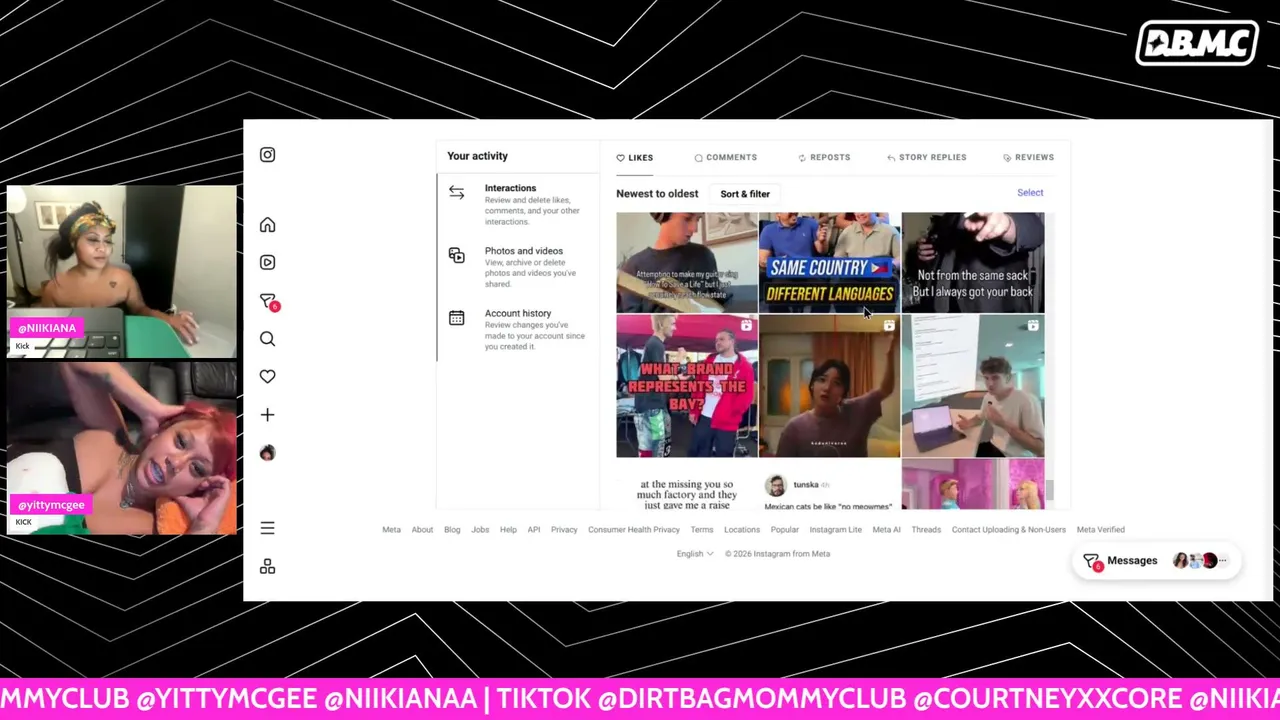Open the Interactions section

coord(518,204)
